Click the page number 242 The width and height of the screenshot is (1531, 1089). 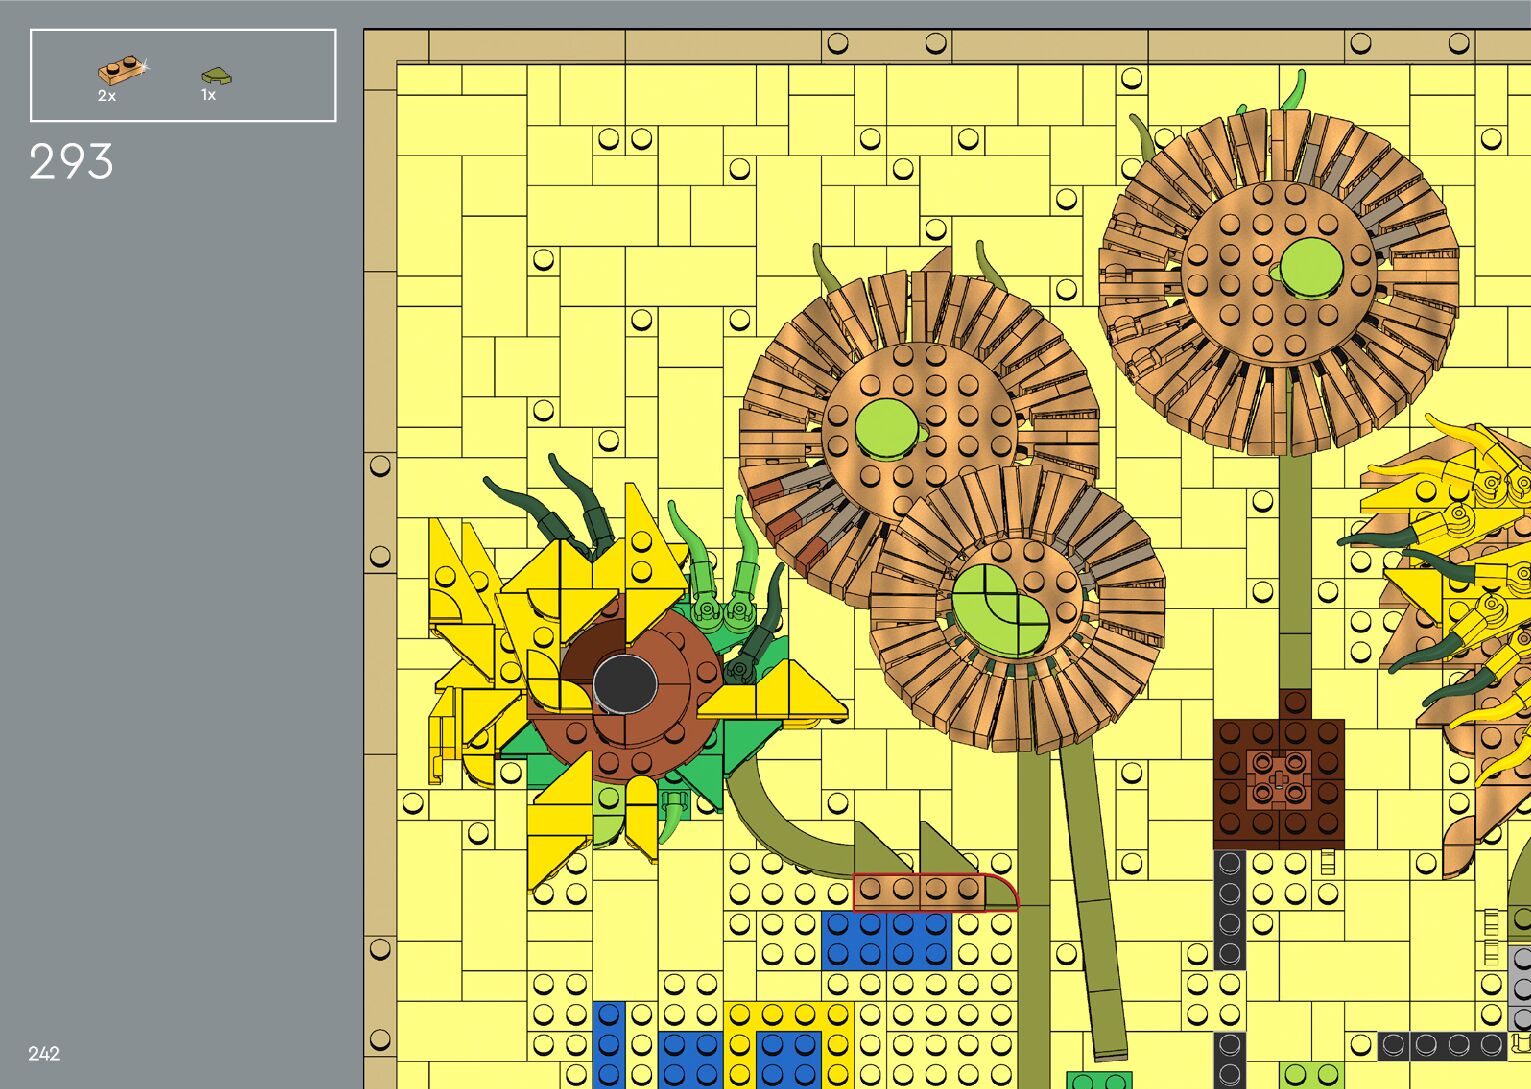click(x=44, y=1053)
